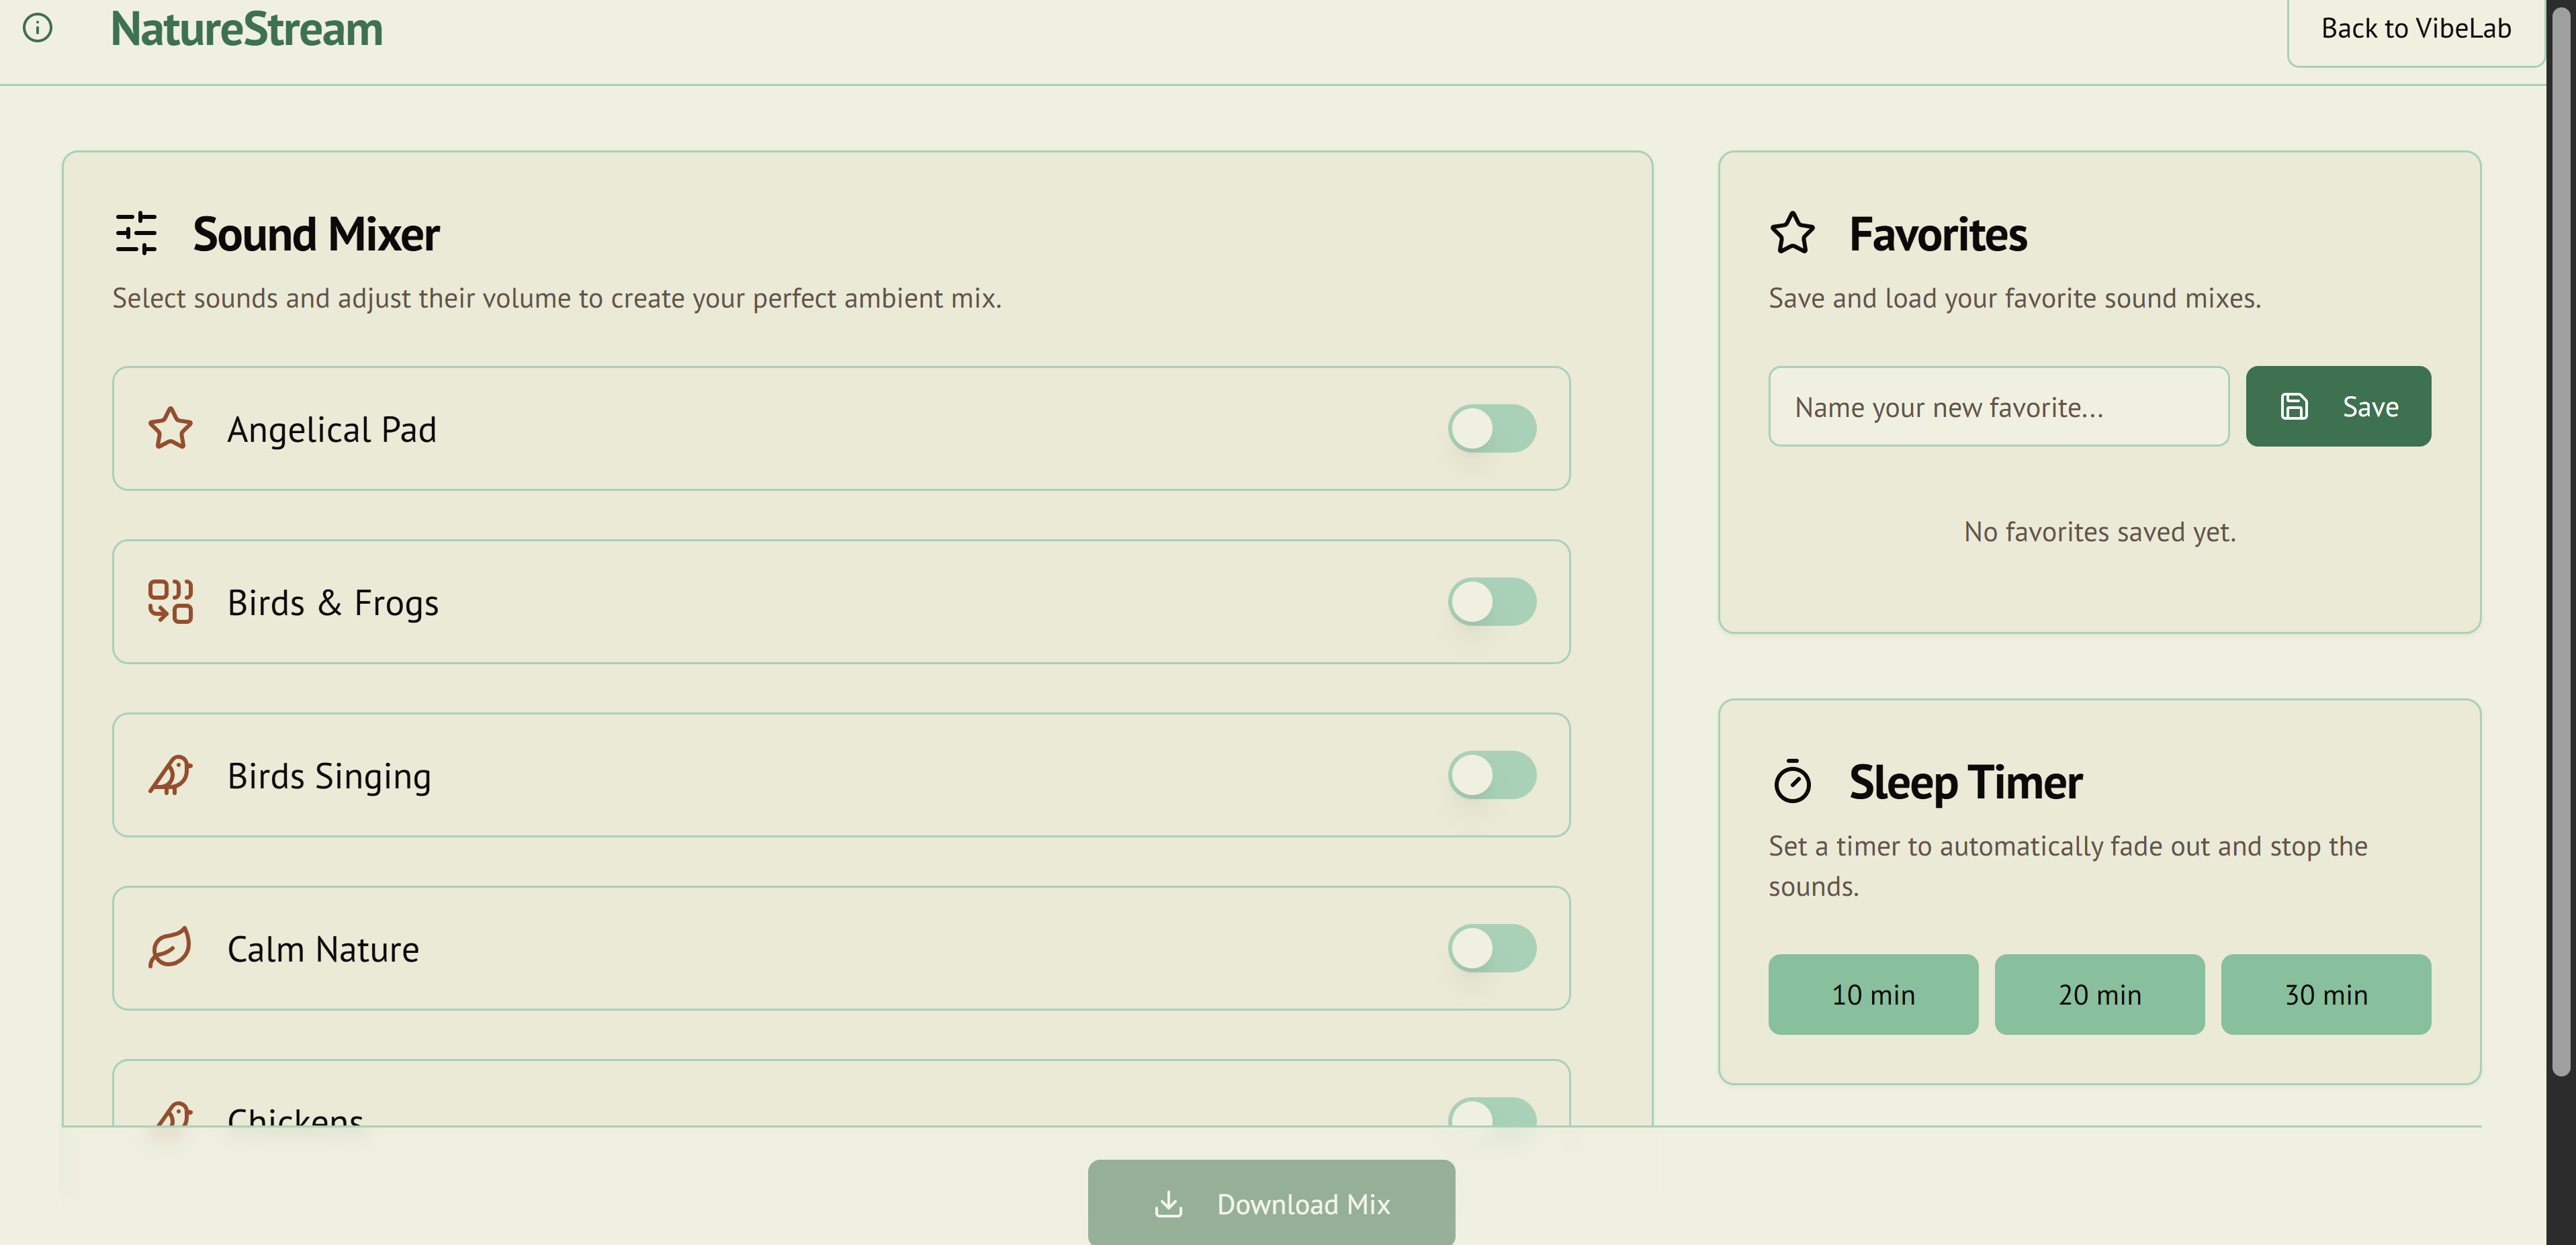Choose the 20 min sleep timer

click(2099, 994)
